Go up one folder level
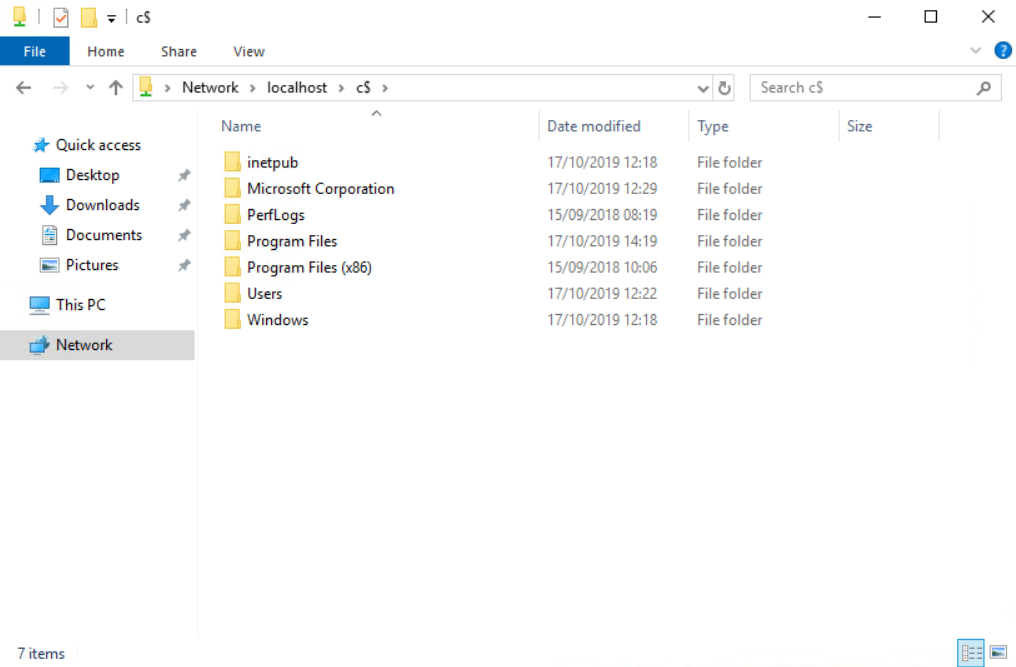 pos(116,88)
